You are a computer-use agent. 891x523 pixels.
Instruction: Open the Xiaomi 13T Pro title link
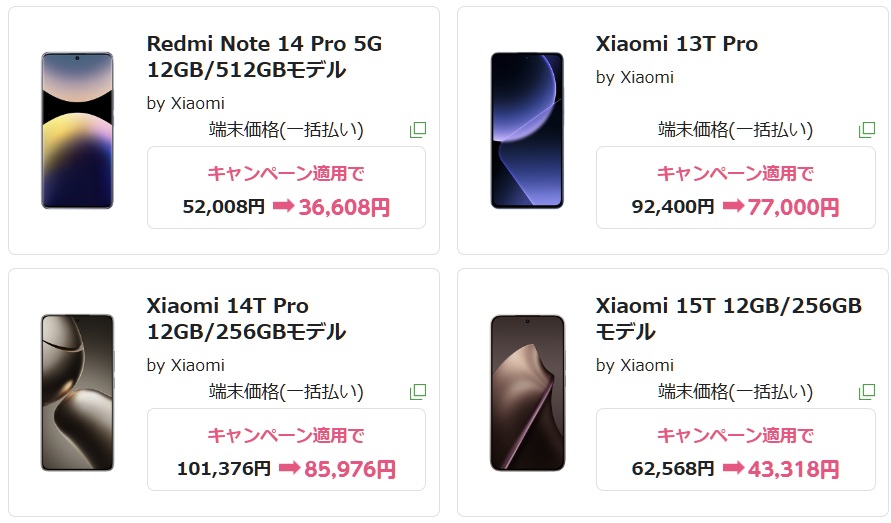tap(677, 44)
